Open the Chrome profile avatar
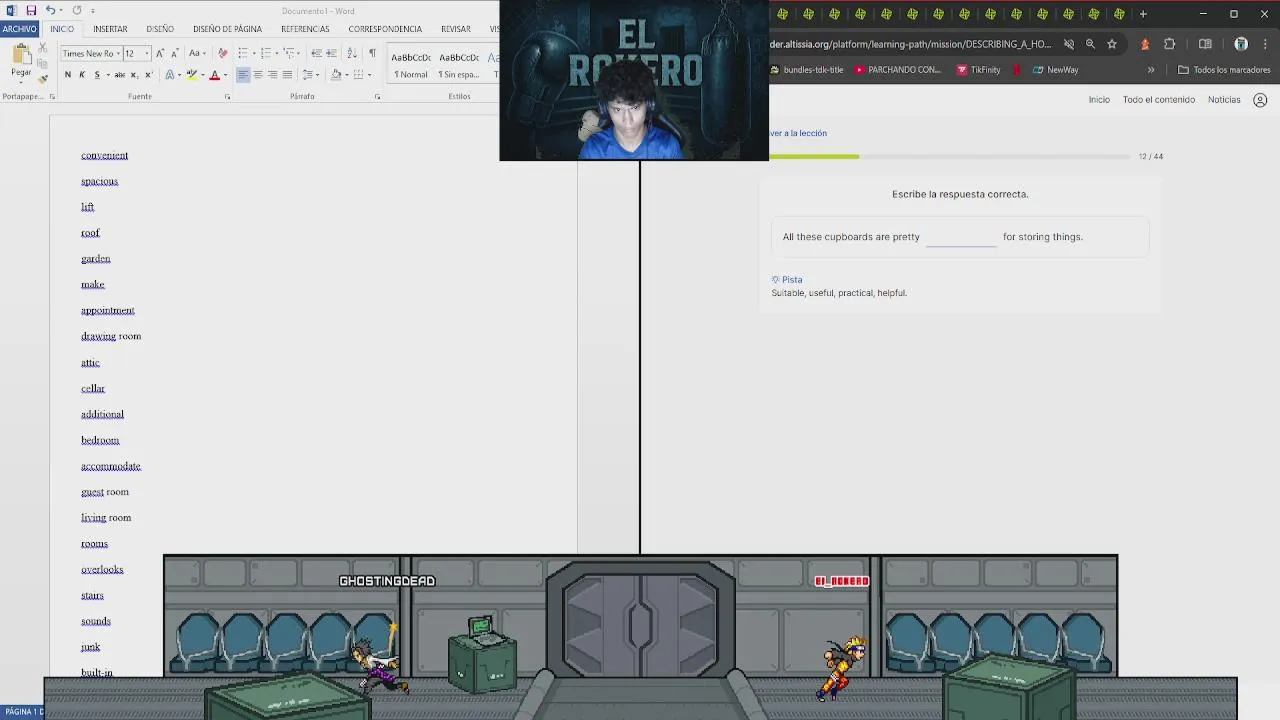The image size is (1280, 720). (x=1241, y=44)
